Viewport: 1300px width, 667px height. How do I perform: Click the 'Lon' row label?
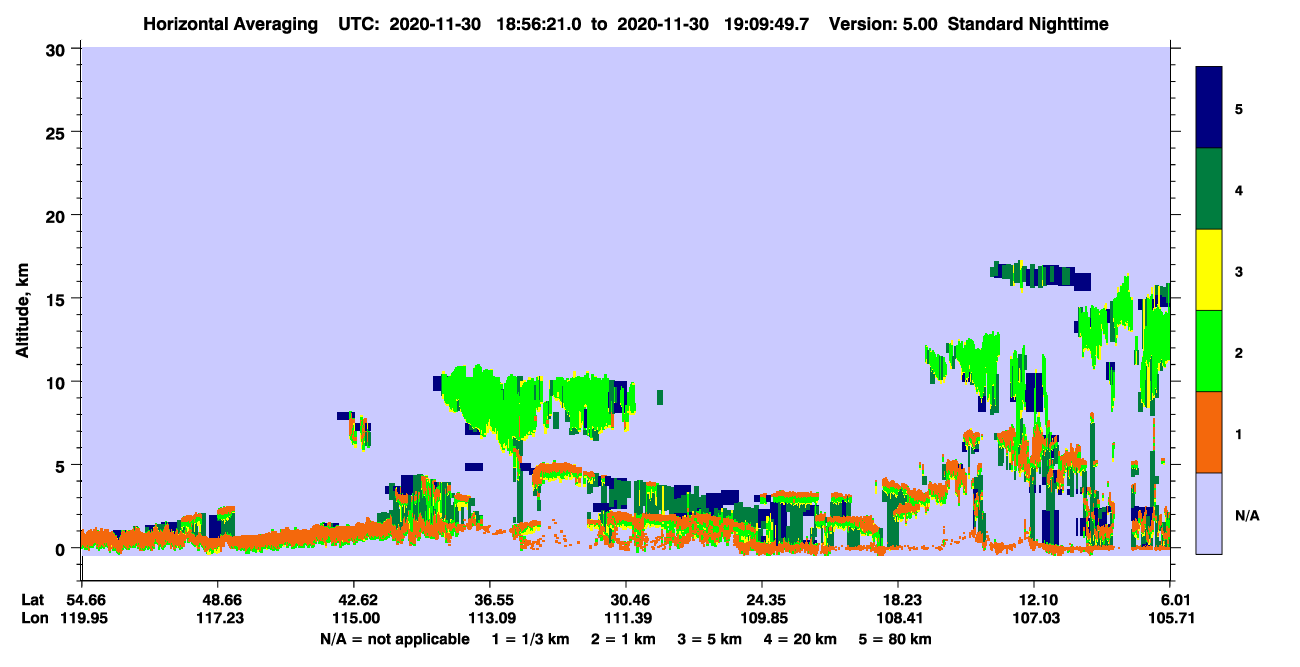tap(34, 618)
